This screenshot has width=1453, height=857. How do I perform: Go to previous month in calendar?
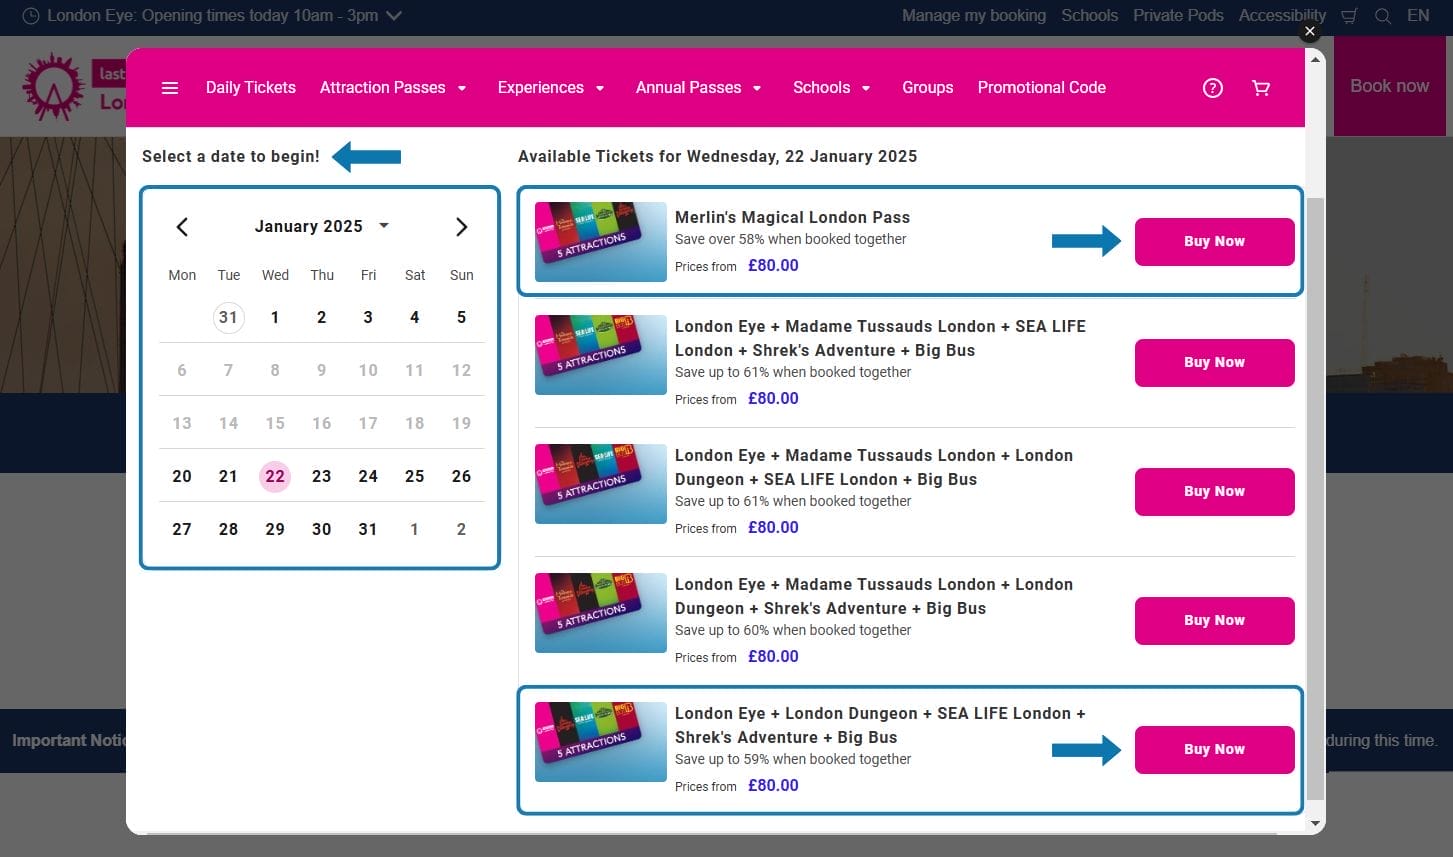(182, 227)
